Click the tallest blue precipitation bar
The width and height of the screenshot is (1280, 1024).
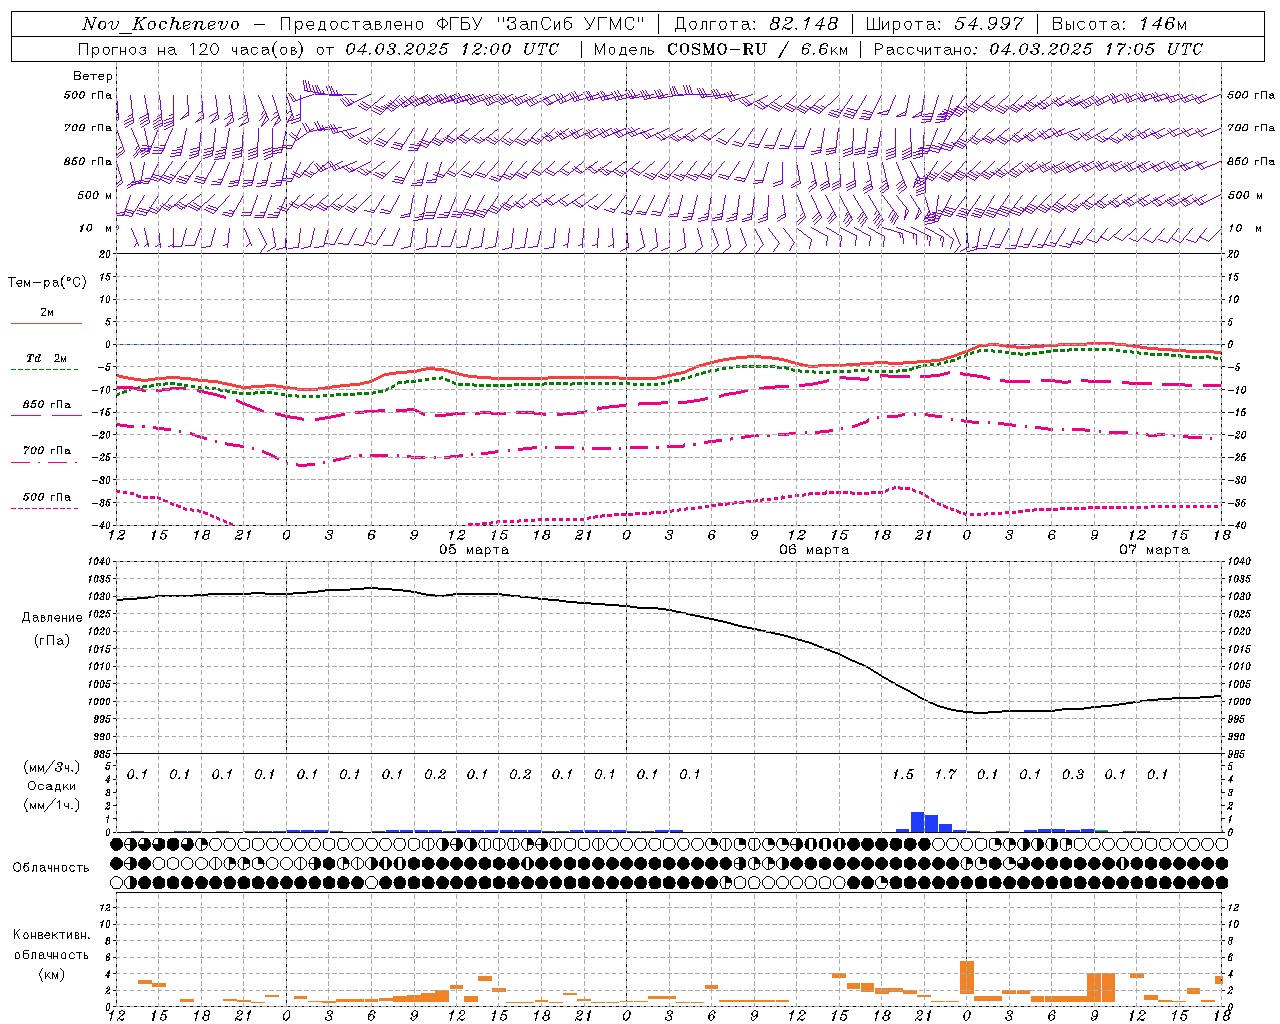[917, 822]
